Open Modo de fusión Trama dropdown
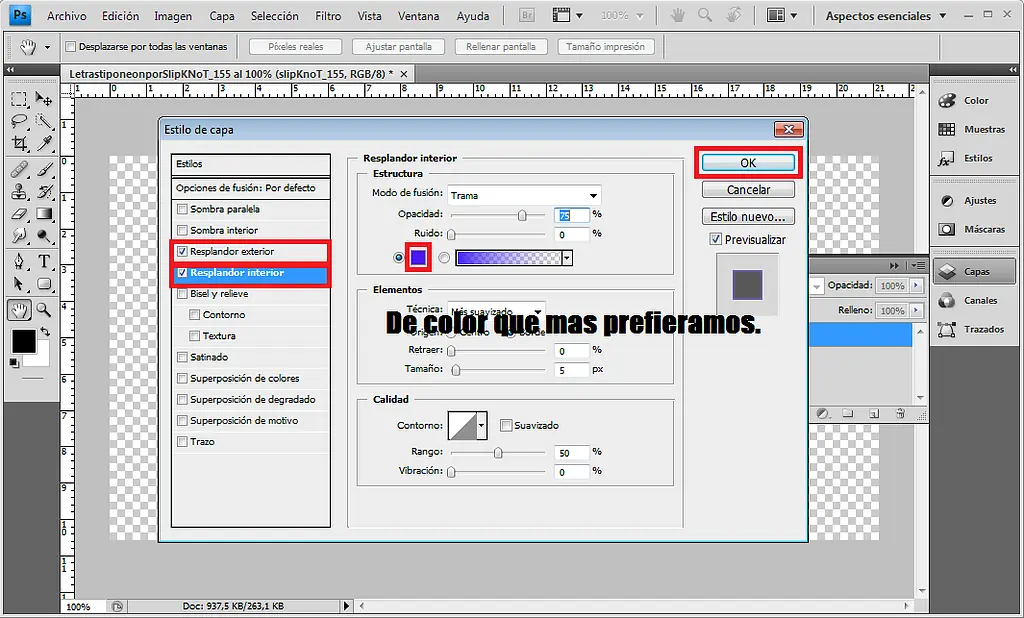 click(524, 195)
